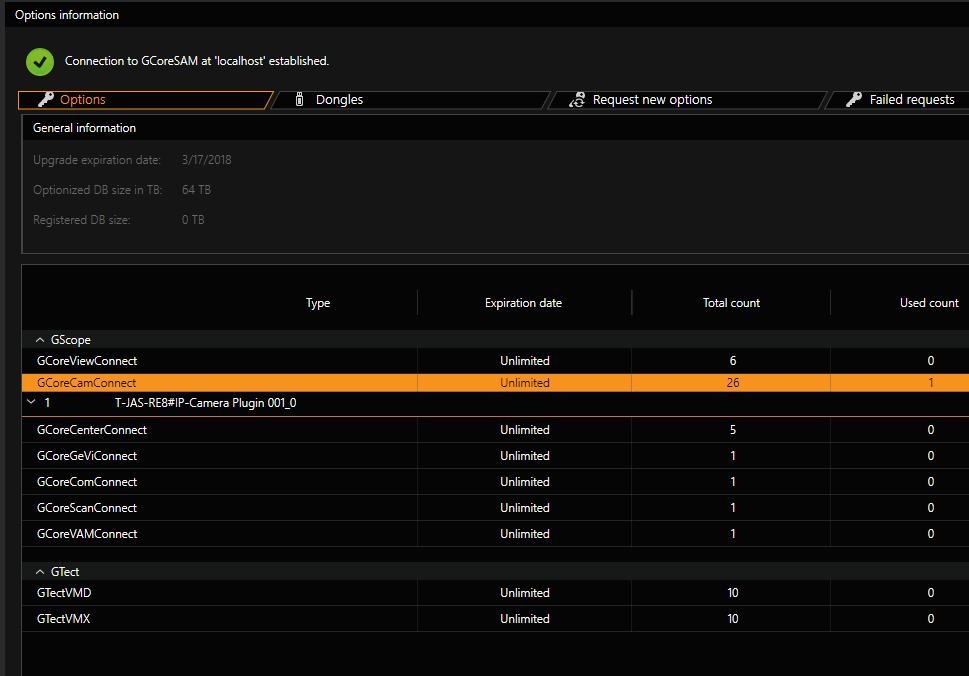Click the green connection status checkmark icon

pos(40,62)
